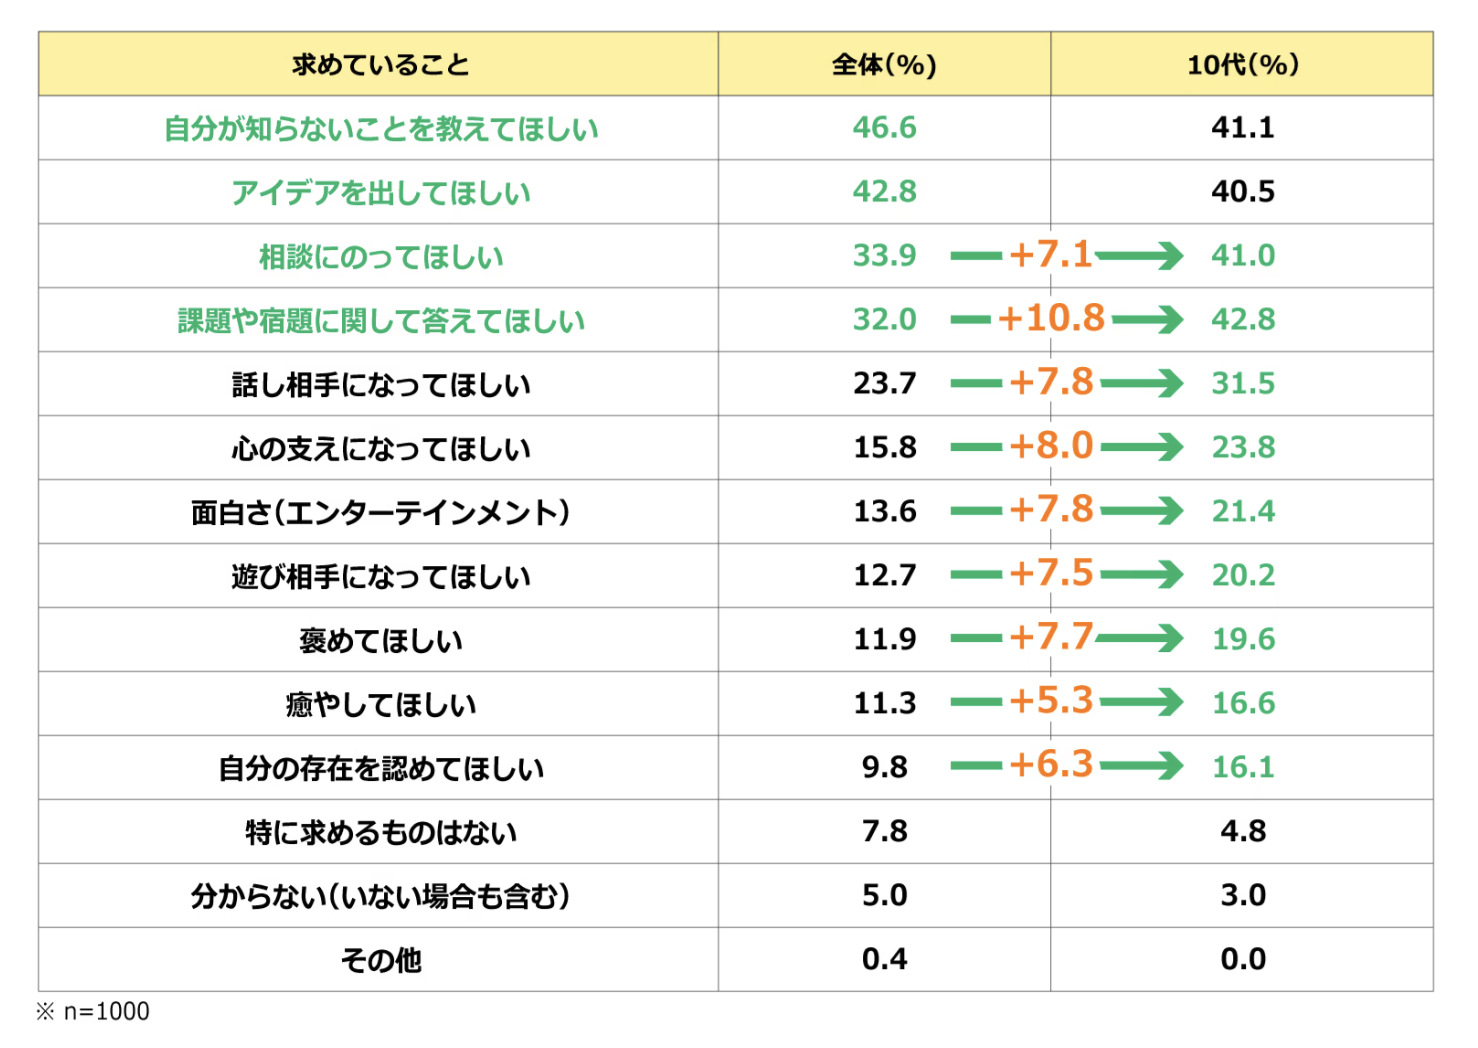Click the 自分が知らないことを教えてほしい row label
1478x1048 pixels.
pos(380,129)
